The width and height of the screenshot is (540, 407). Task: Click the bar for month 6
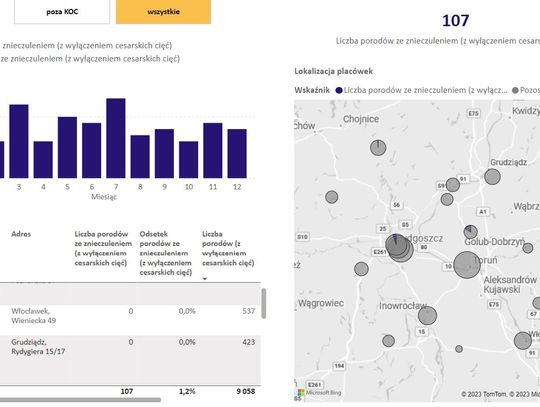pos(92,150)
